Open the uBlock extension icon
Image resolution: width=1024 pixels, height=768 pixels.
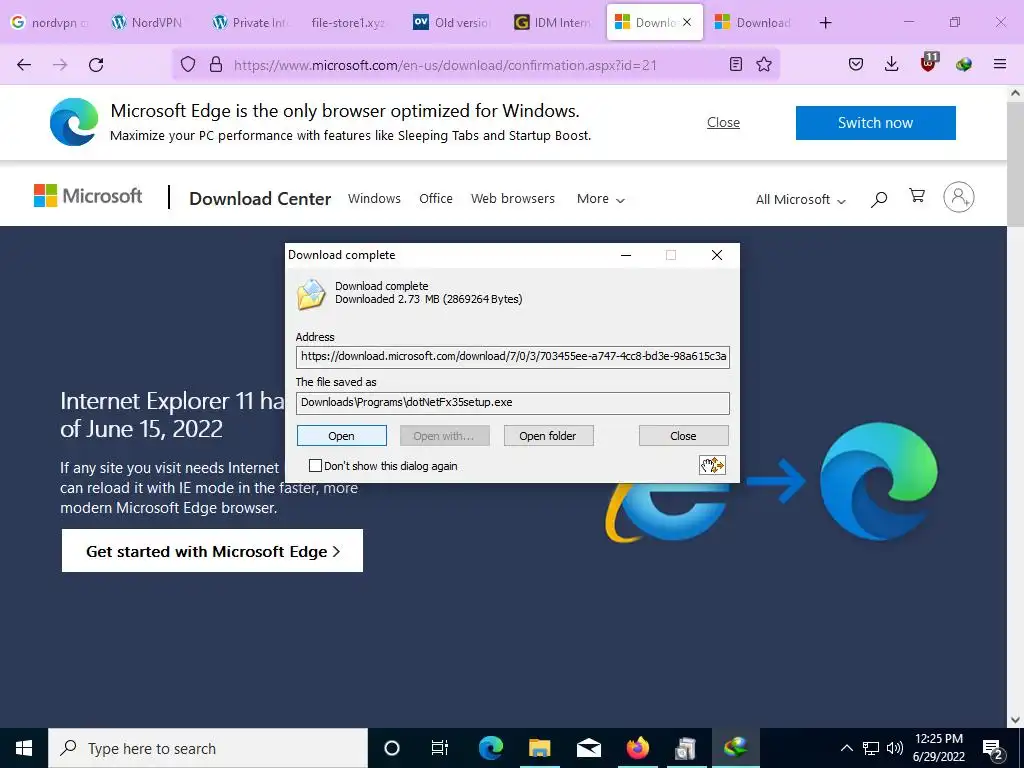pyautogui.click(x=929, y=63)
